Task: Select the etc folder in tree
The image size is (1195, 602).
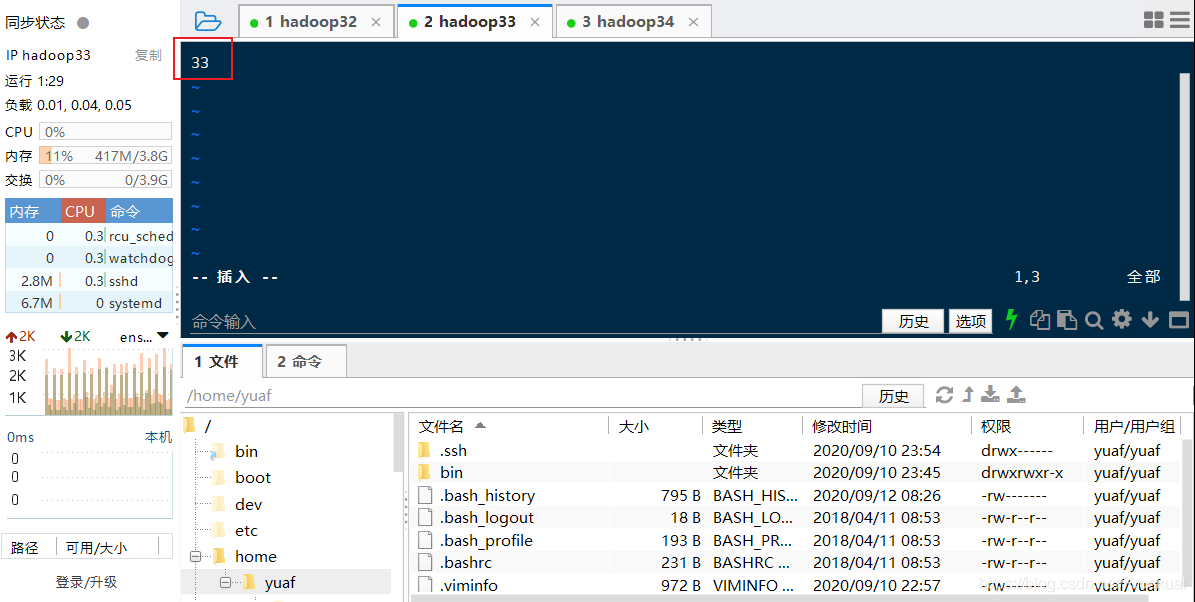Action: (x=246, y=530)
